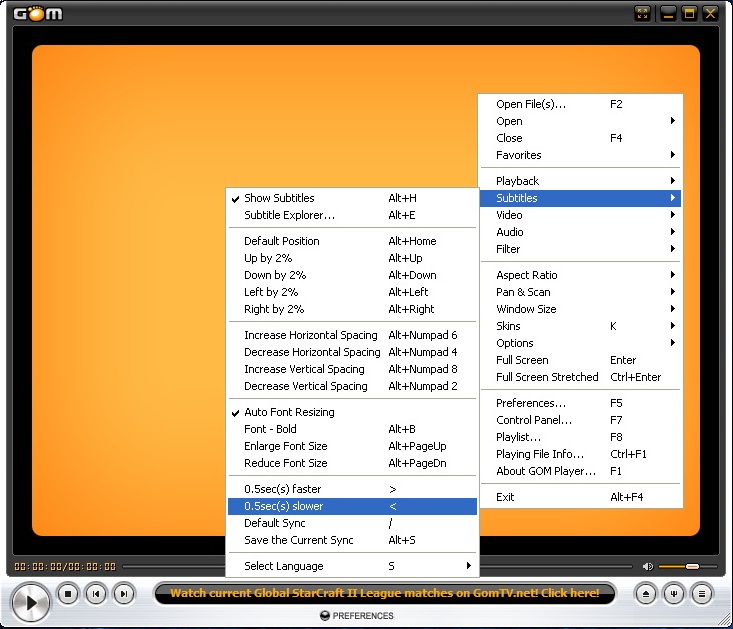Click the GOM logo
Screen dimensions: 733x629
click(38, 14)
